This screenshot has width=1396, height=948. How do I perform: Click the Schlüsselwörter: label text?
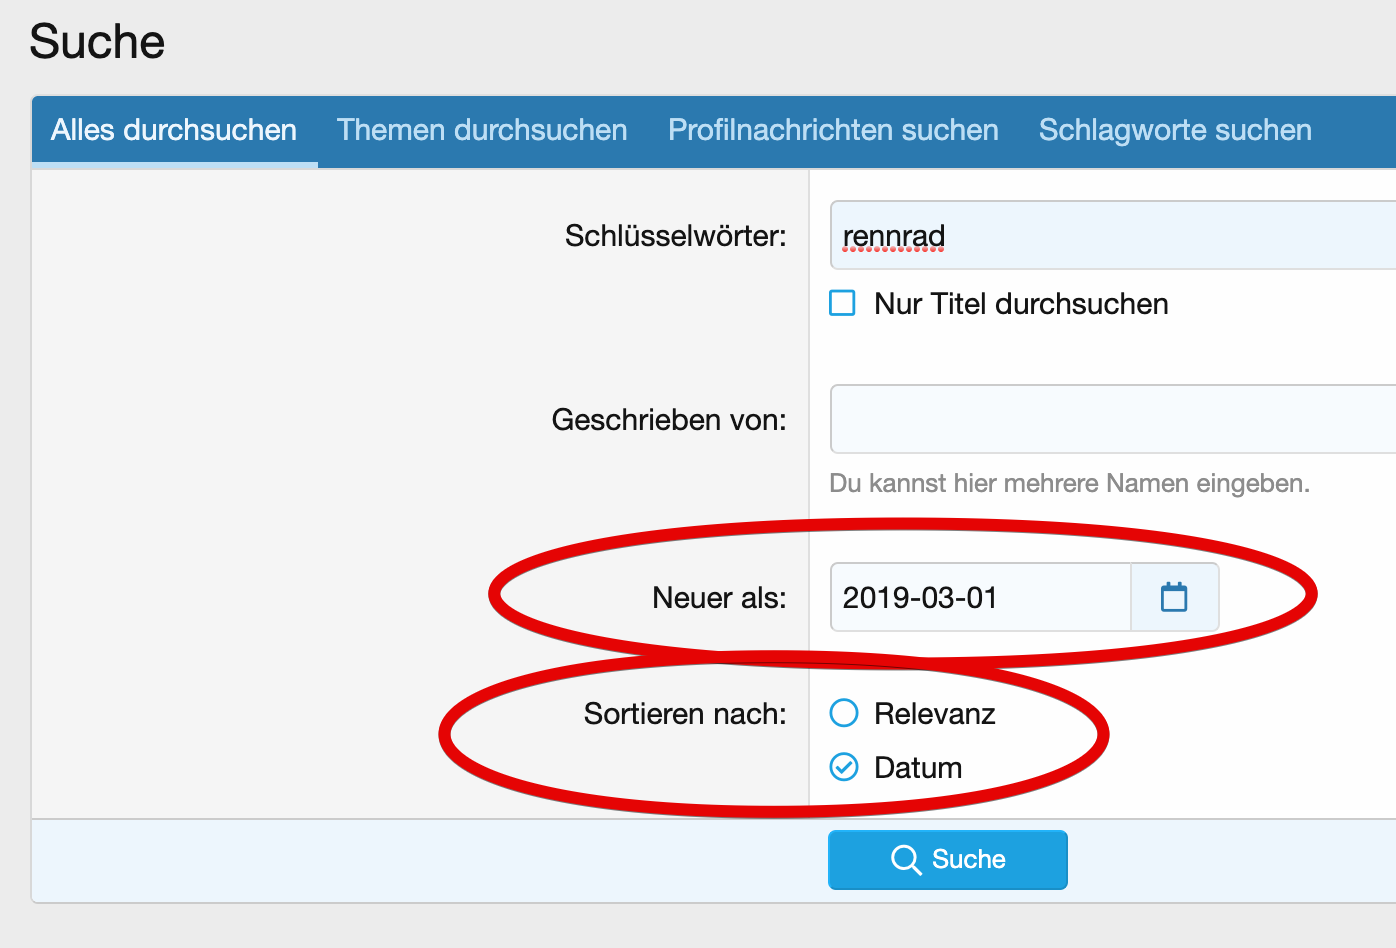[x=675, y=236]
